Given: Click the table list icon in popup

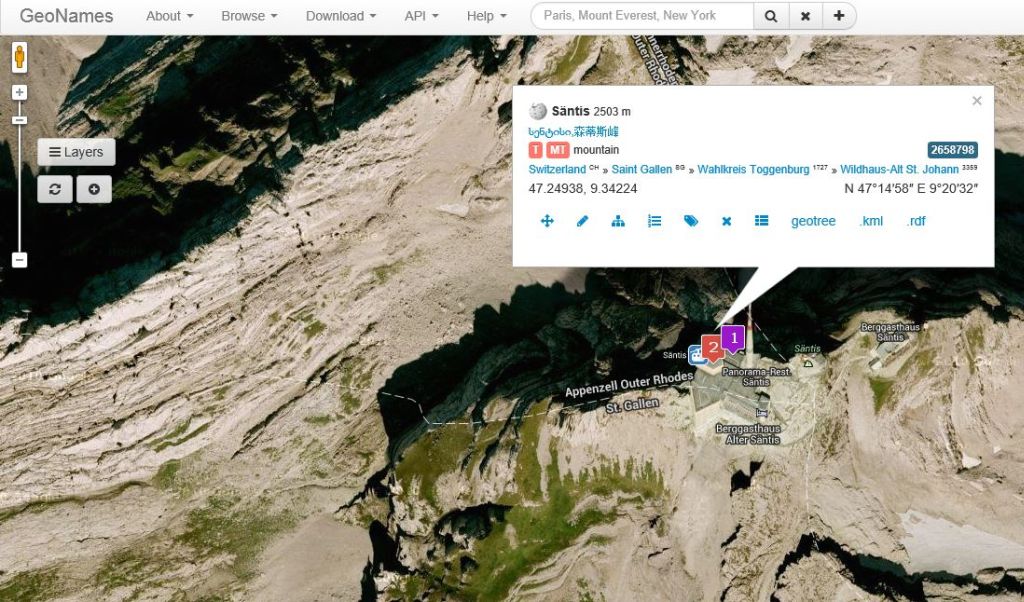Looking at the screenshot, I should click(761, 221).
